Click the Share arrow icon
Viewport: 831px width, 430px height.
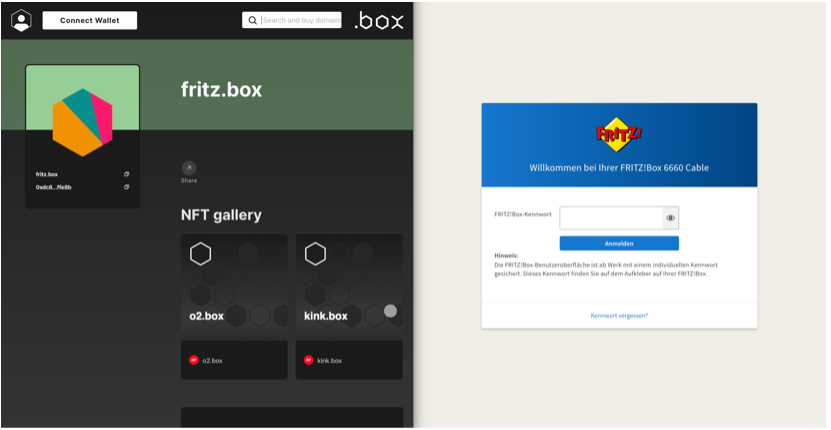pyautogui.click(x=189, y=168)
